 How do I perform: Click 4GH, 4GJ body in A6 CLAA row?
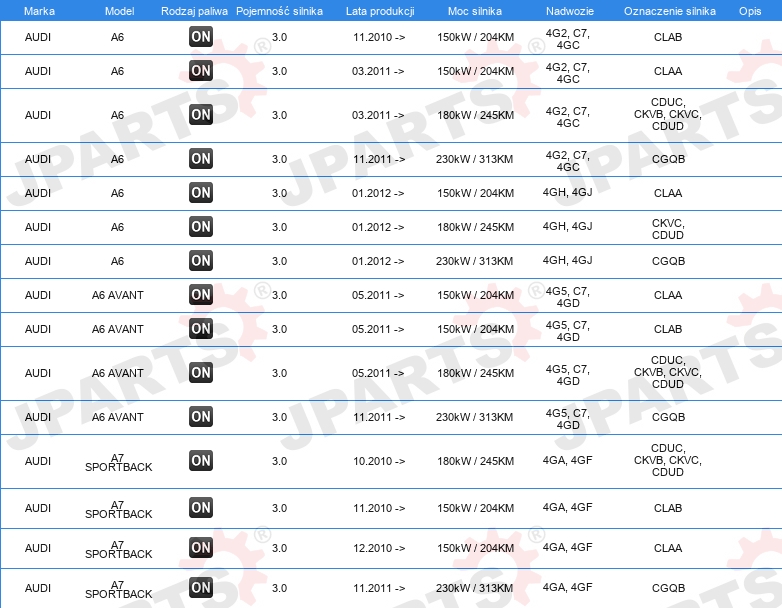pyautogui.click(x=568, y=193)
